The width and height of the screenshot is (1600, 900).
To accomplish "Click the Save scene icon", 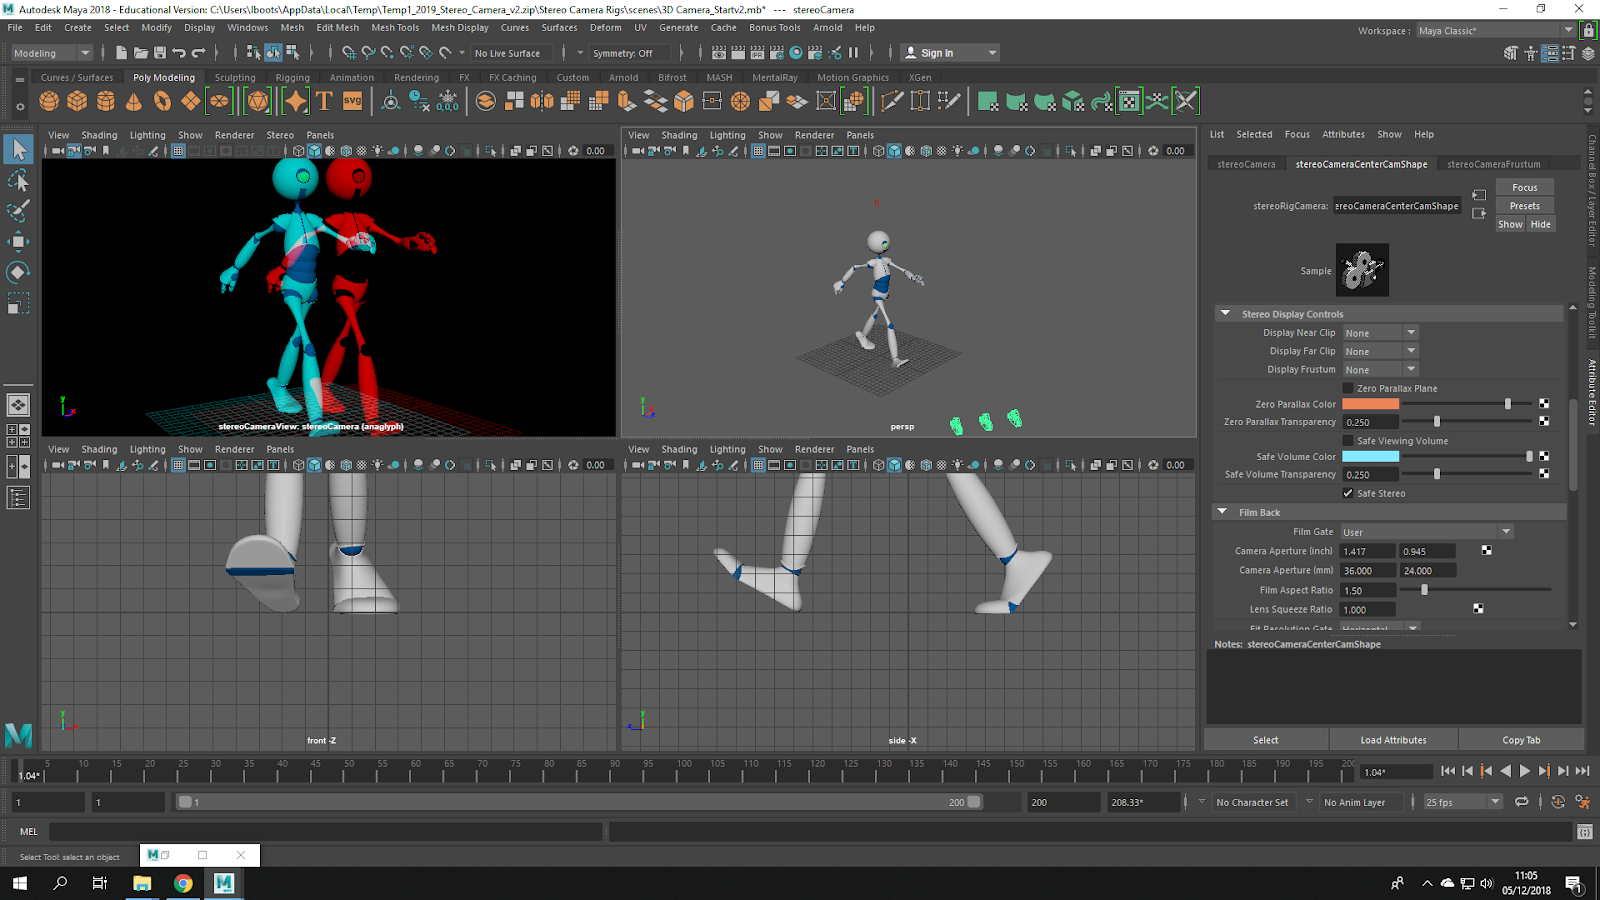I will coord(160,53).
